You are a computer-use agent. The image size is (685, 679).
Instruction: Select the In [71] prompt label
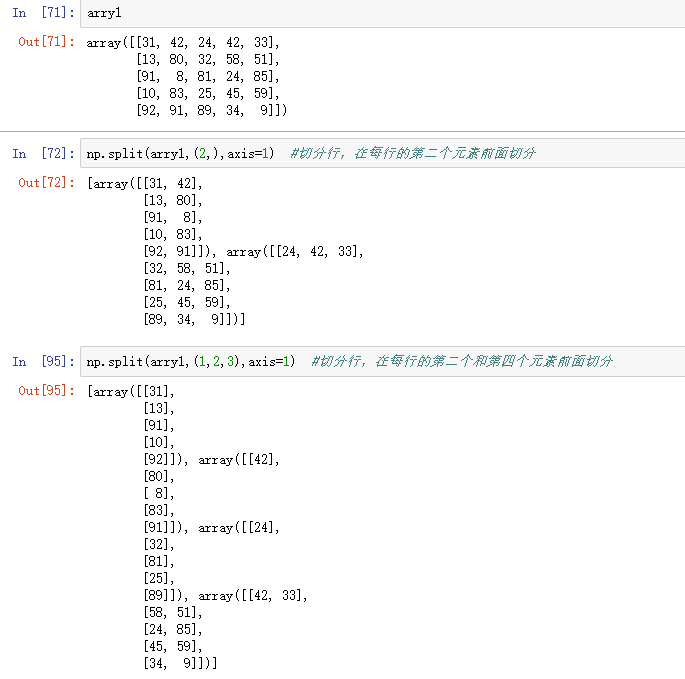(x=43, y=13)
